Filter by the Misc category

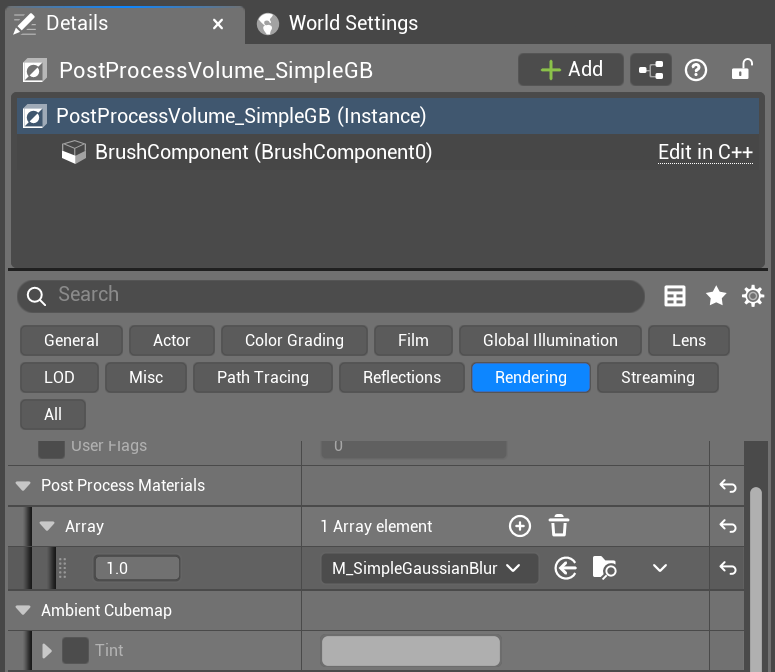146,378
